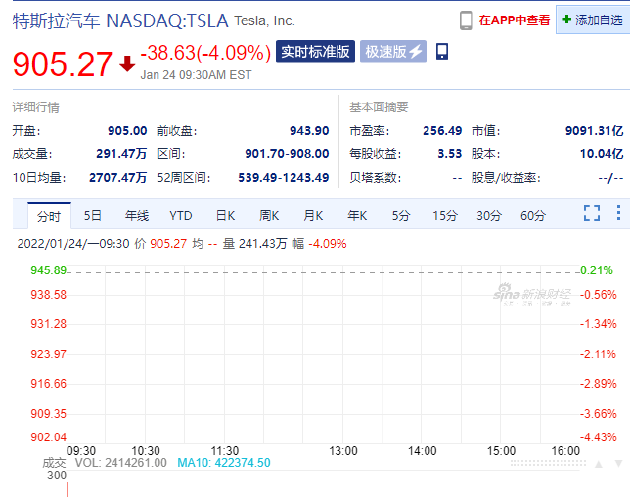Click the timestamp Jan 24 09:30AM EST

point(196,75)
